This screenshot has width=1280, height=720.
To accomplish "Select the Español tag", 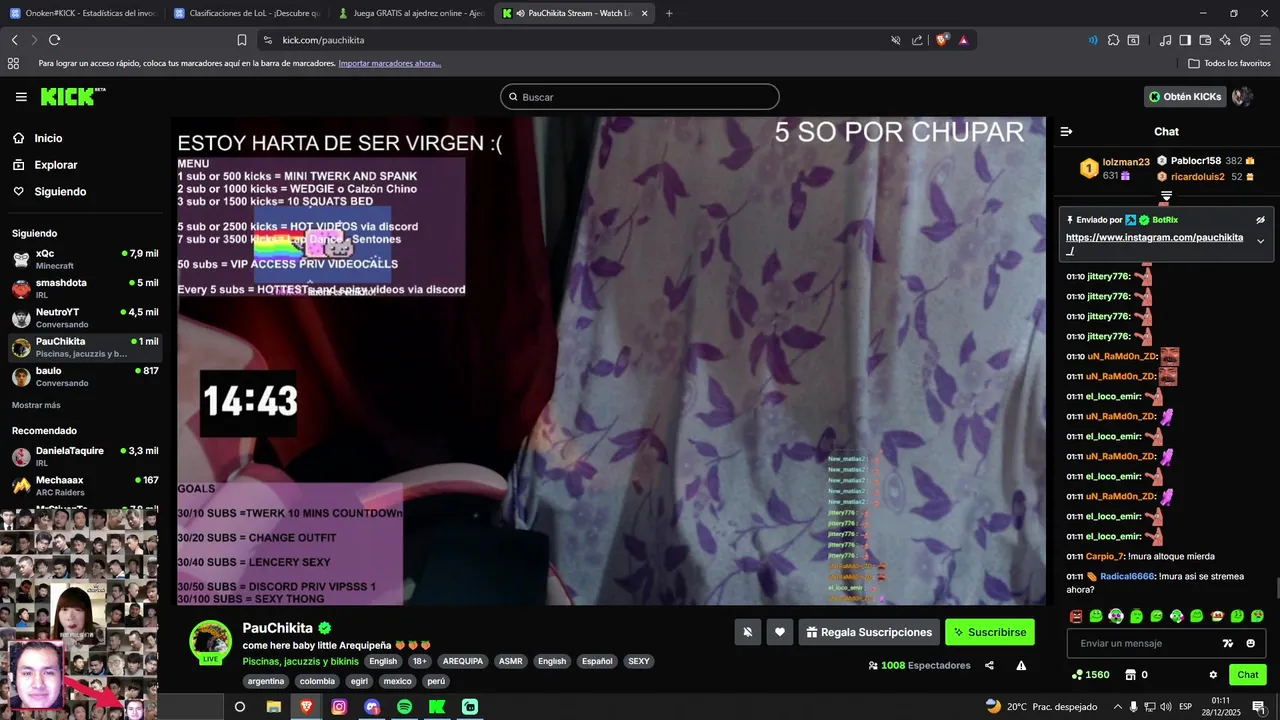I will click(597, 661).
